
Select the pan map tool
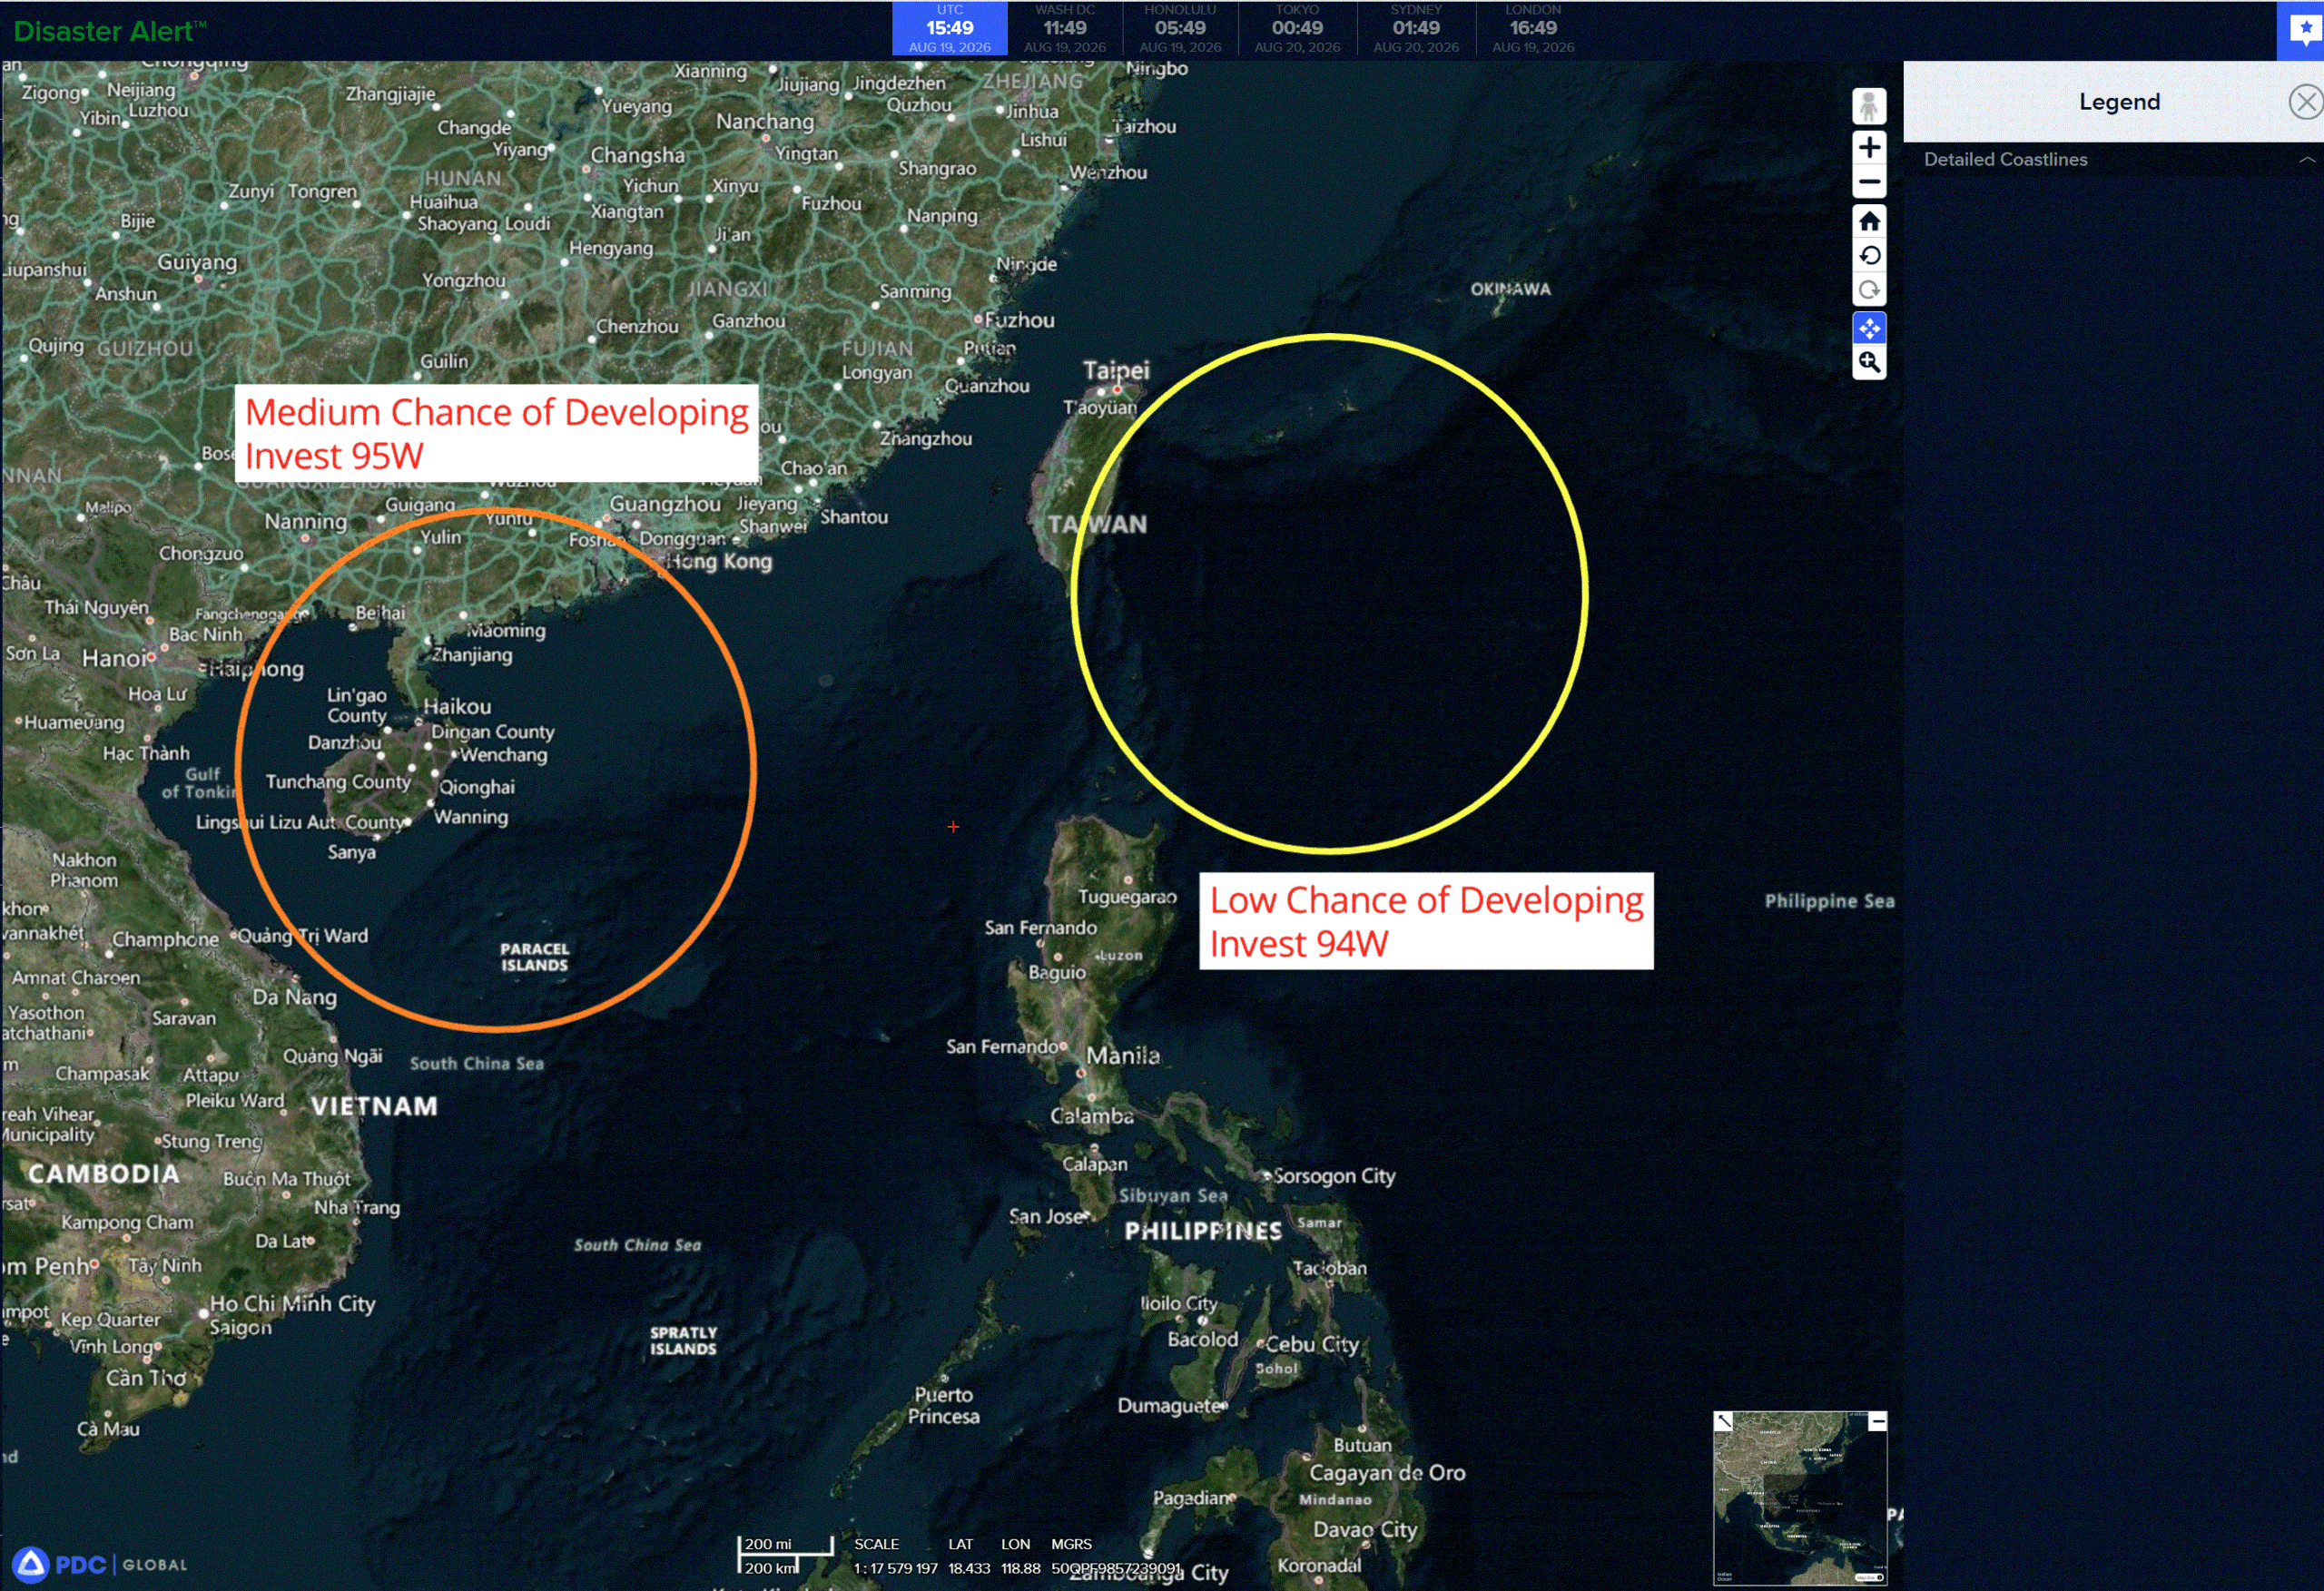[1868, 328]
